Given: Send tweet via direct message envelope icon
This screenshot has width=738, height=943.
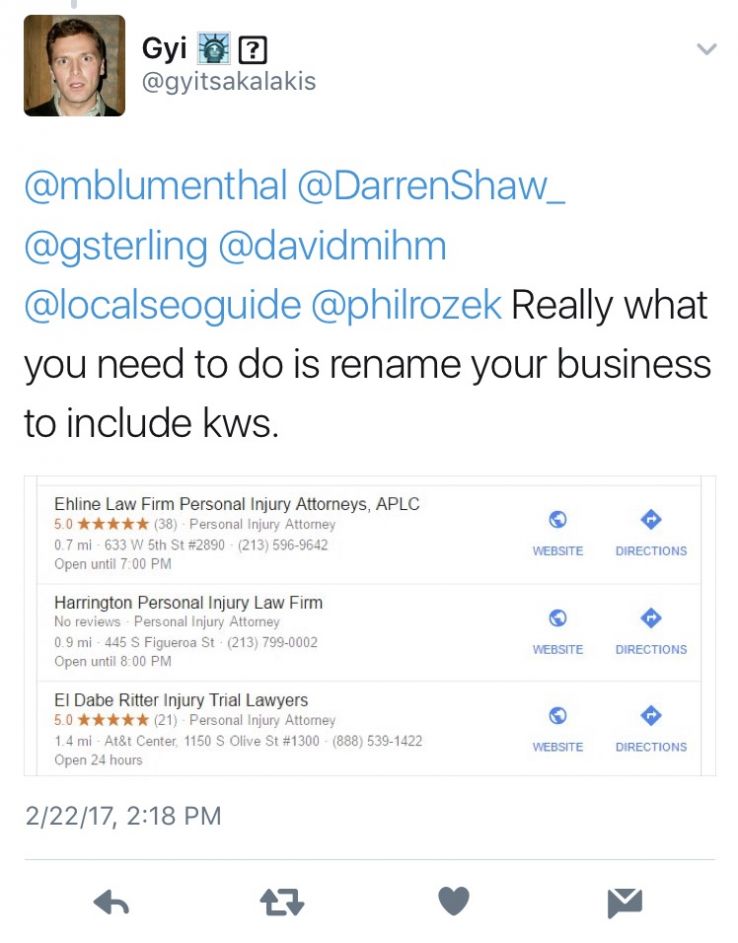Looking at the screenshot, I should tap(625, 902).
